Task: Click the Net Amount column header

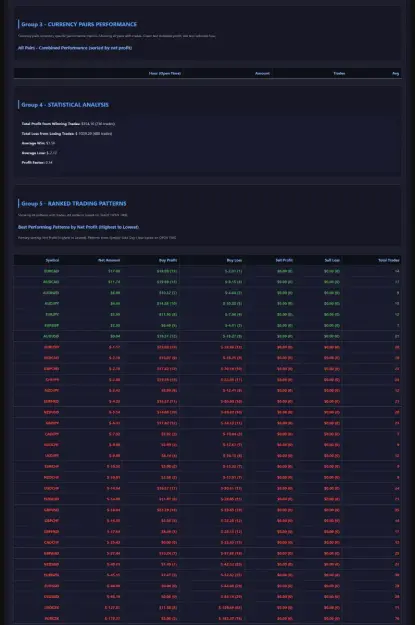Action: pyautogui.click(x=109, y=260)
